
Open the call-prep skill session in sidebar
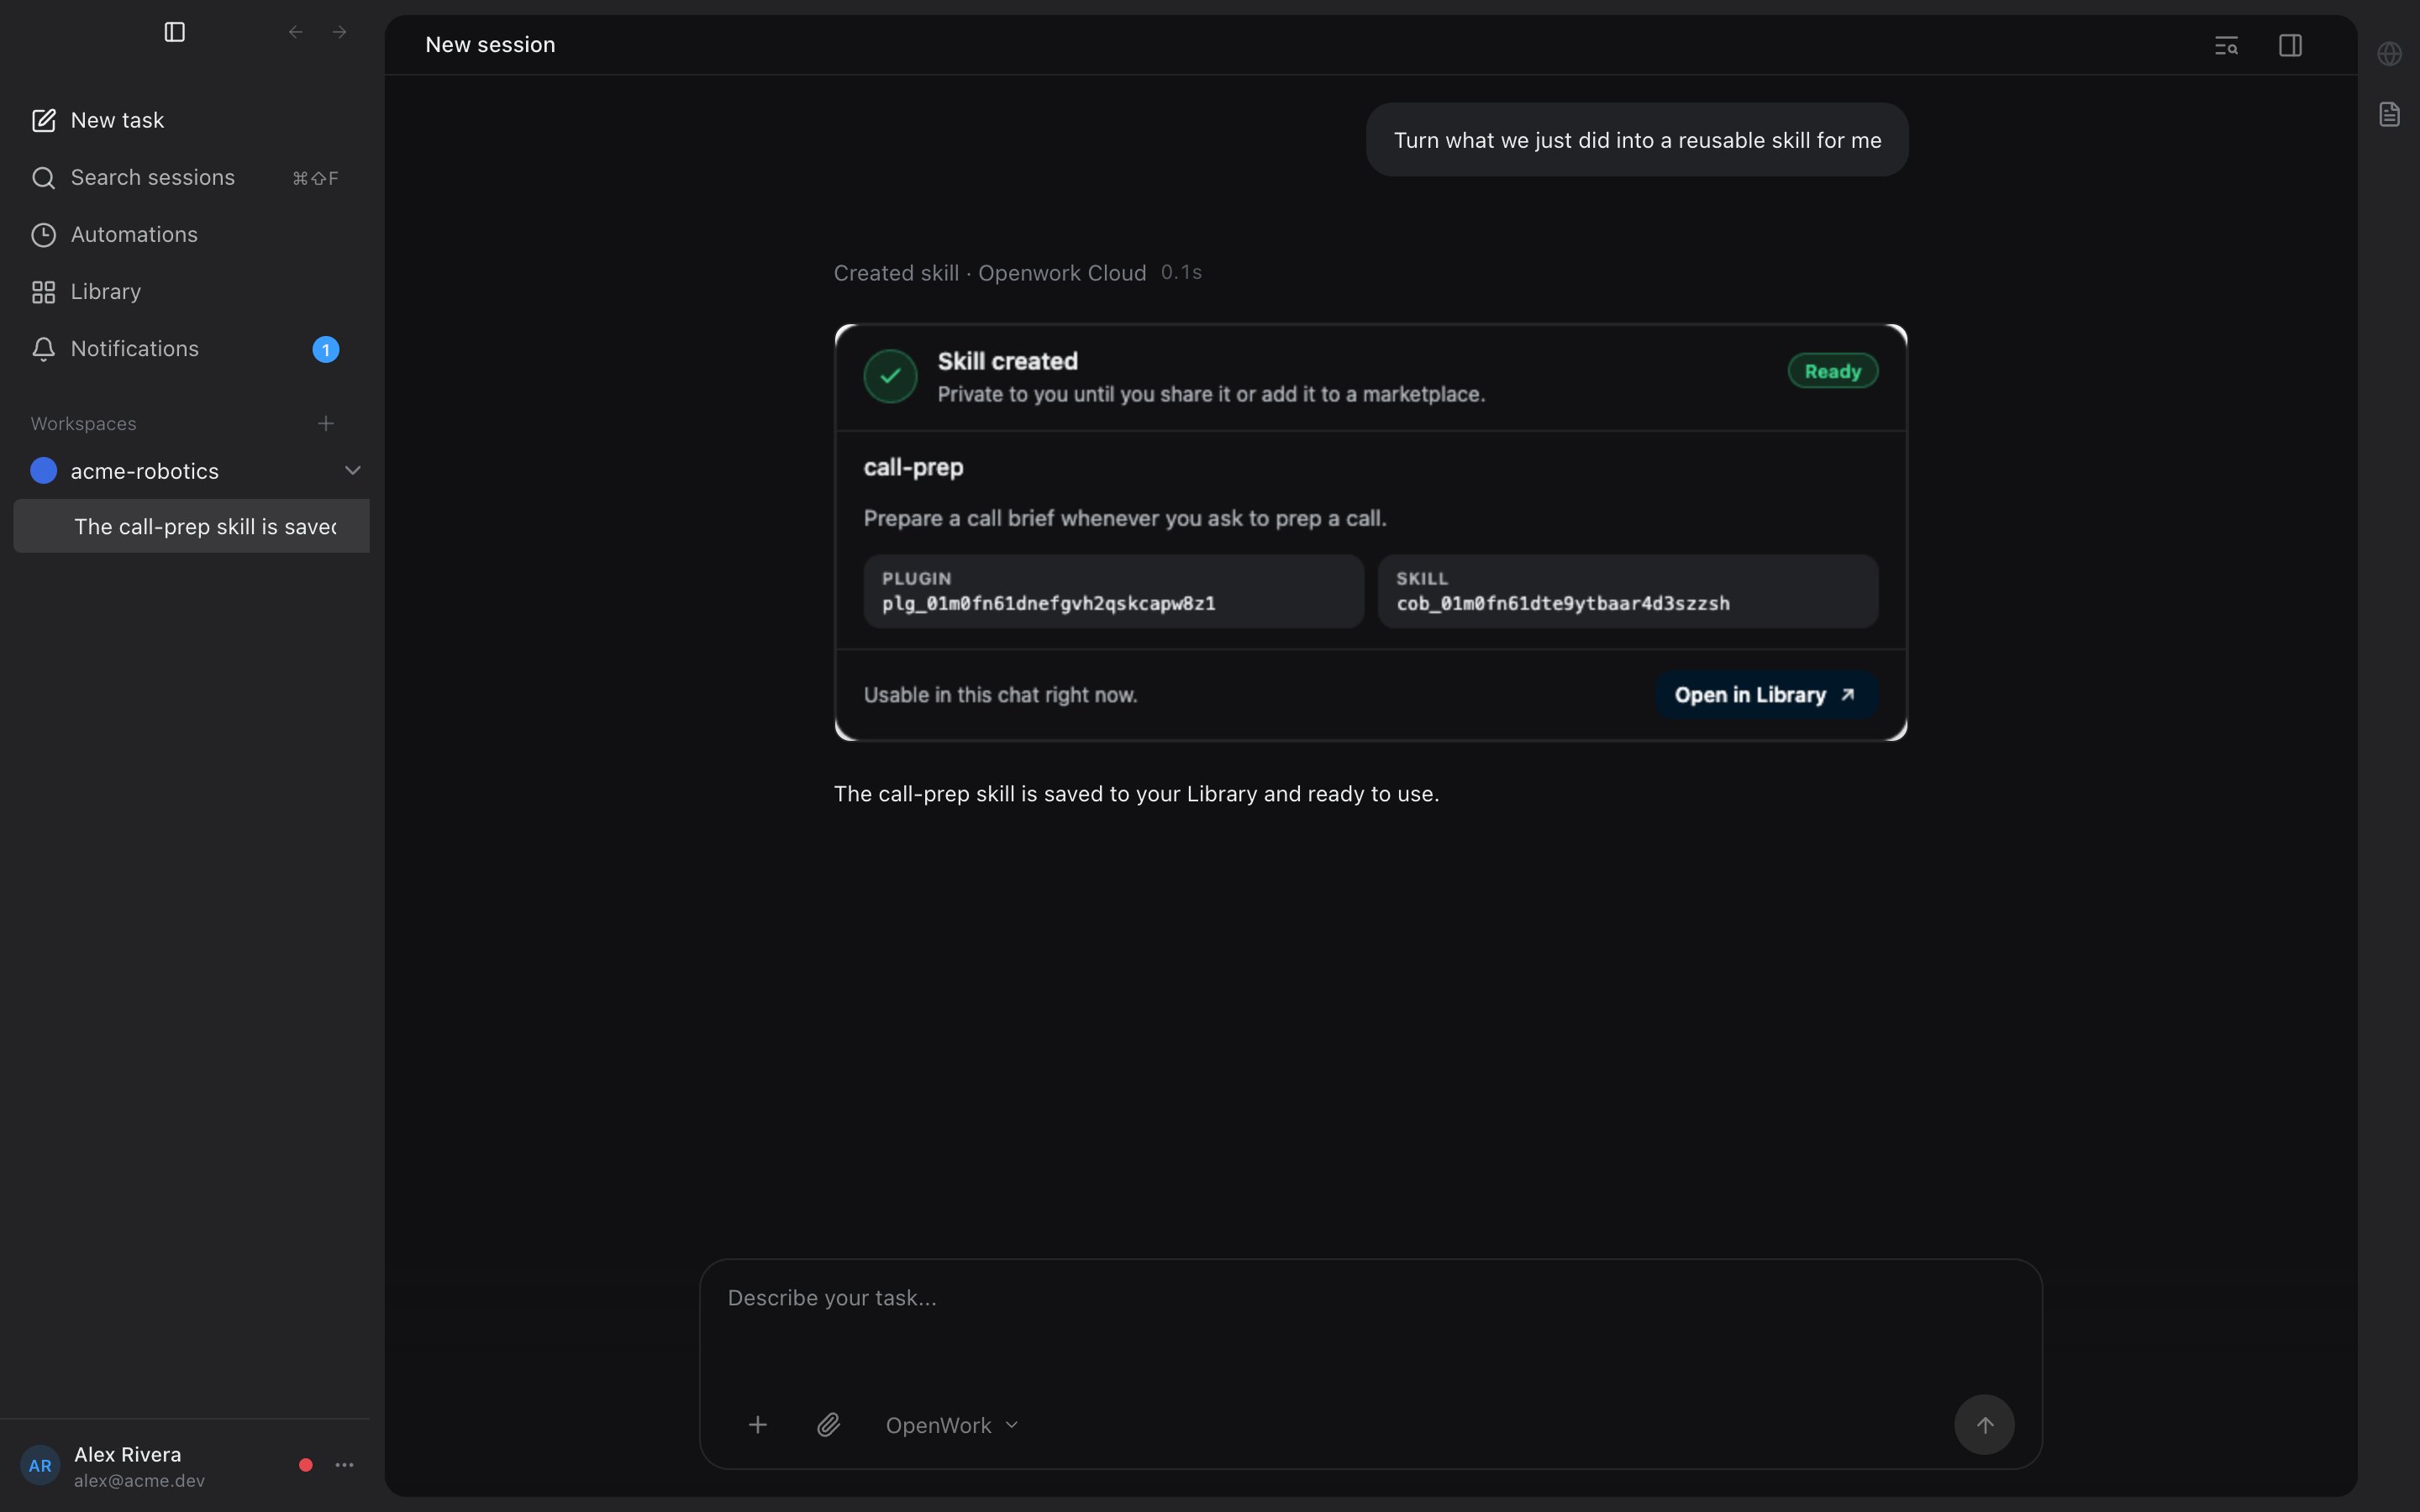click(x=191, y=526)
